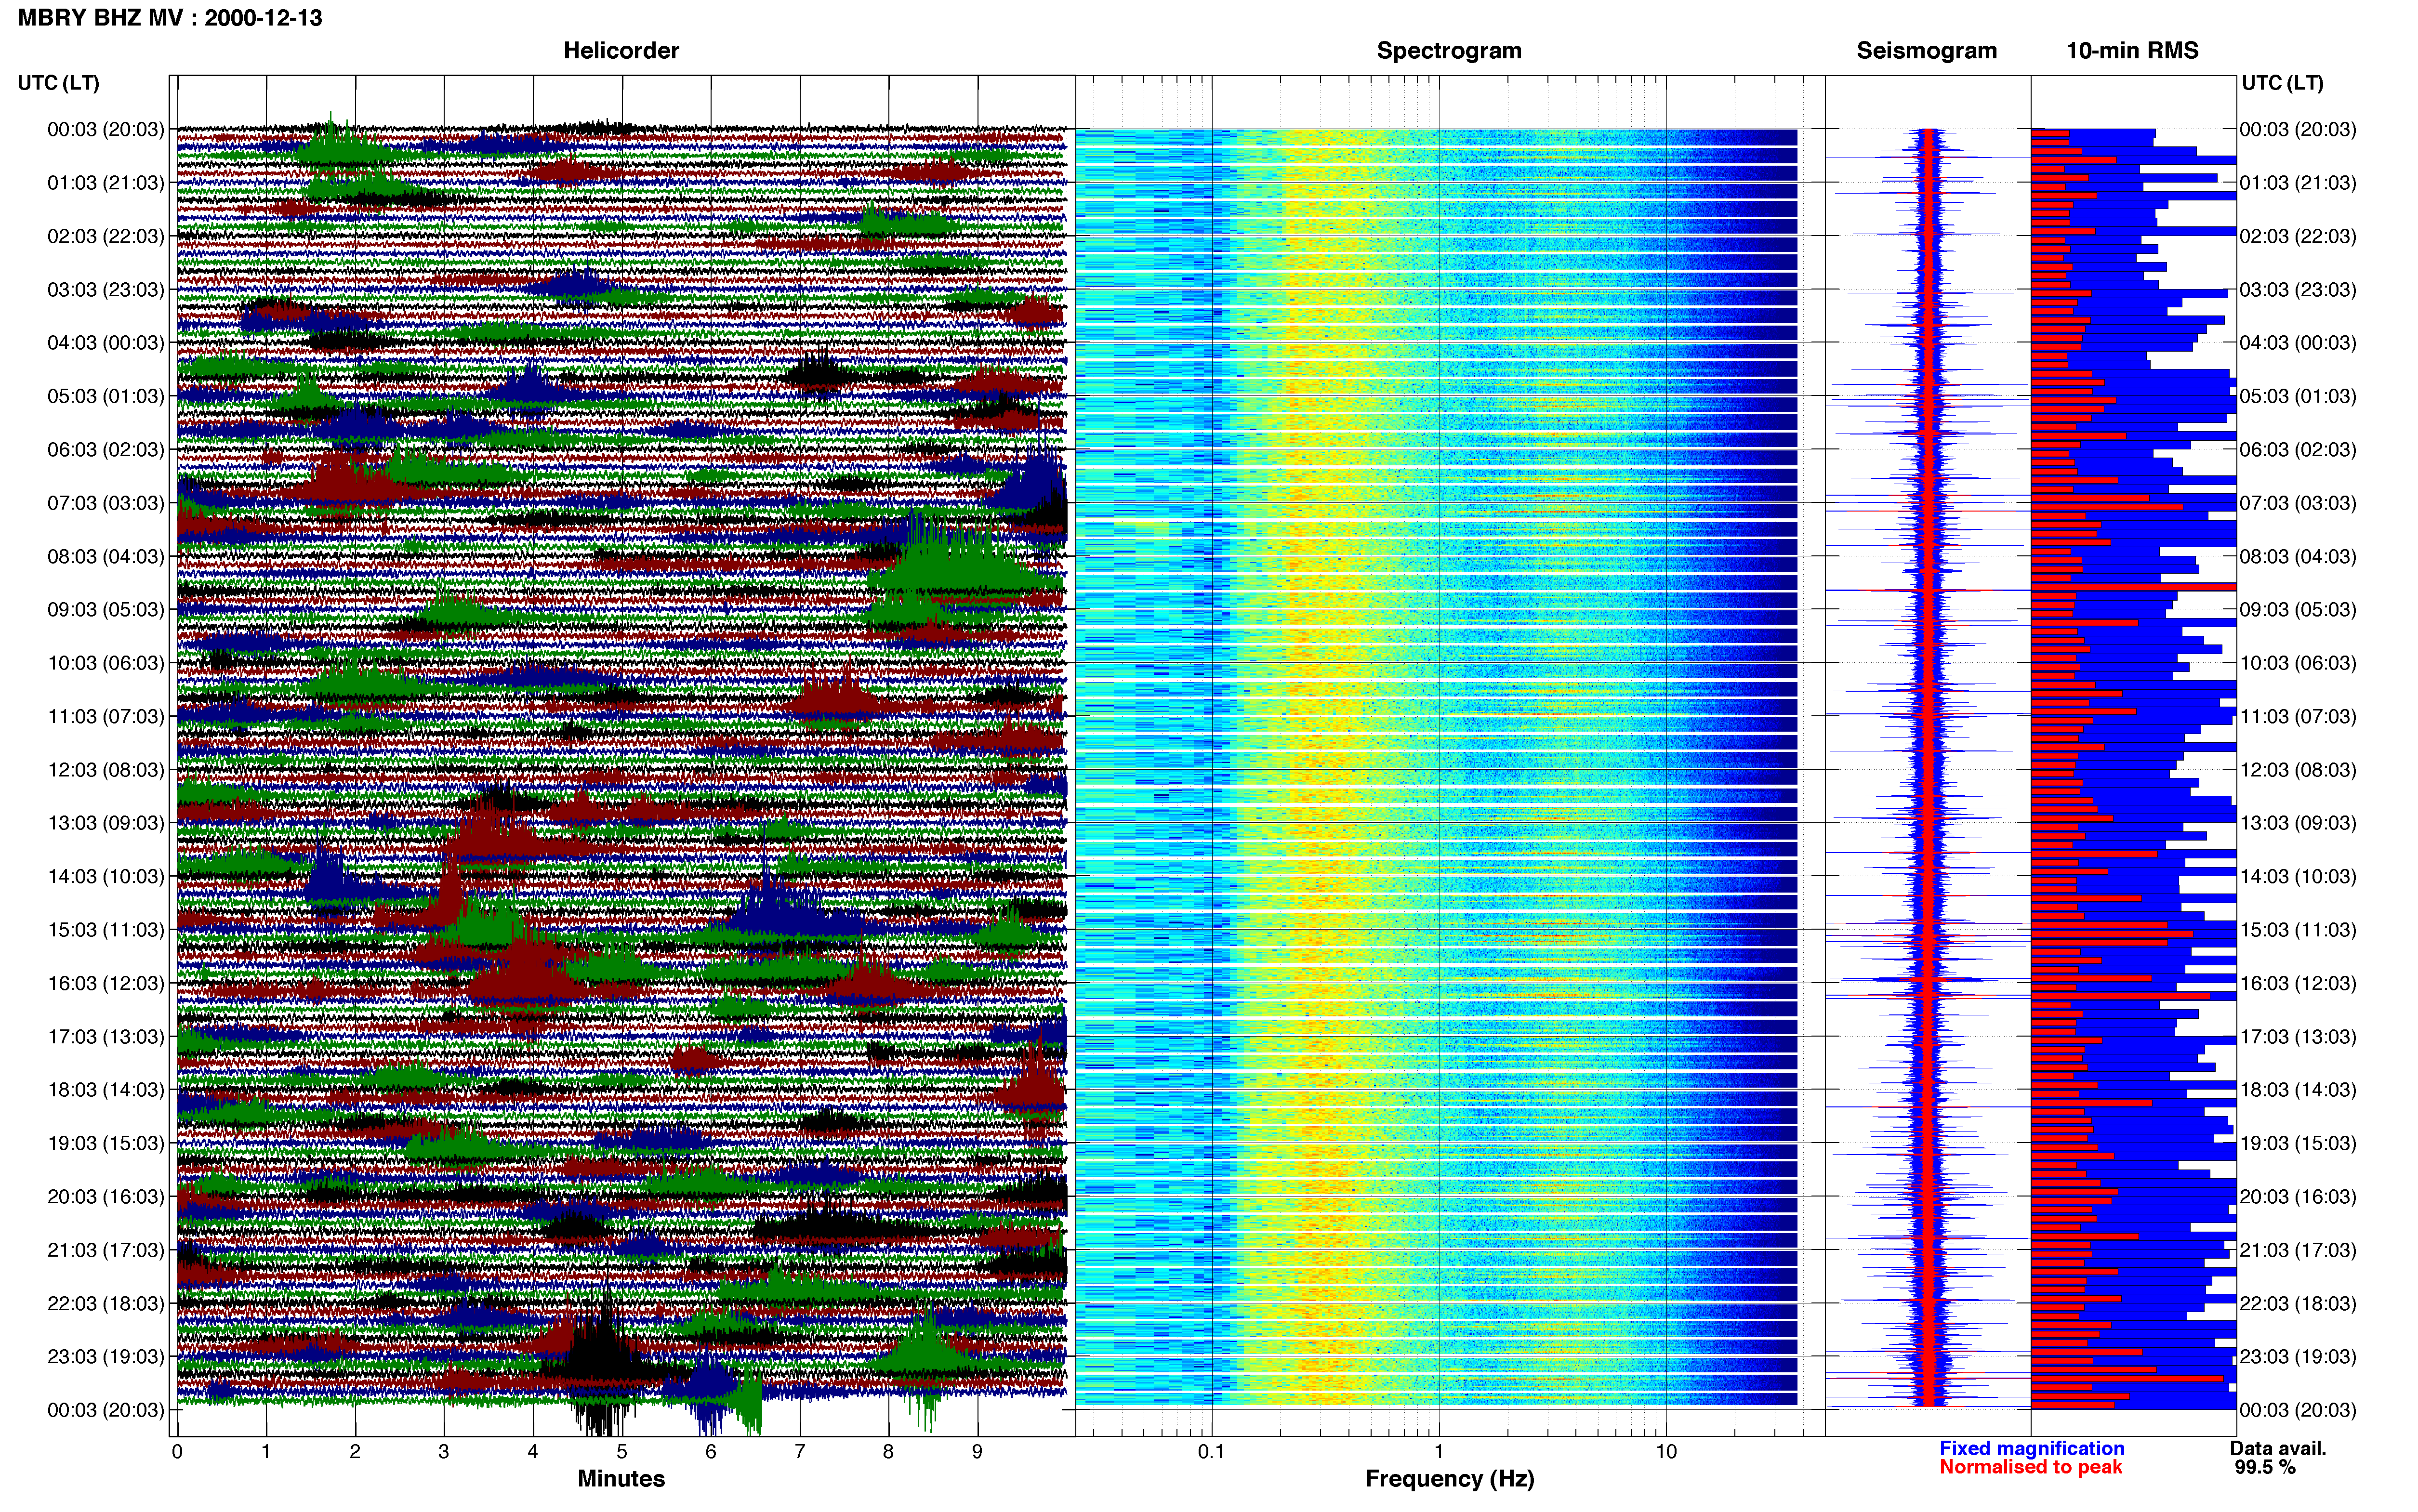2418x1512 pixels.
Task: Click the '5' tick on the Minutes axis
Action: click(622, 1452)
